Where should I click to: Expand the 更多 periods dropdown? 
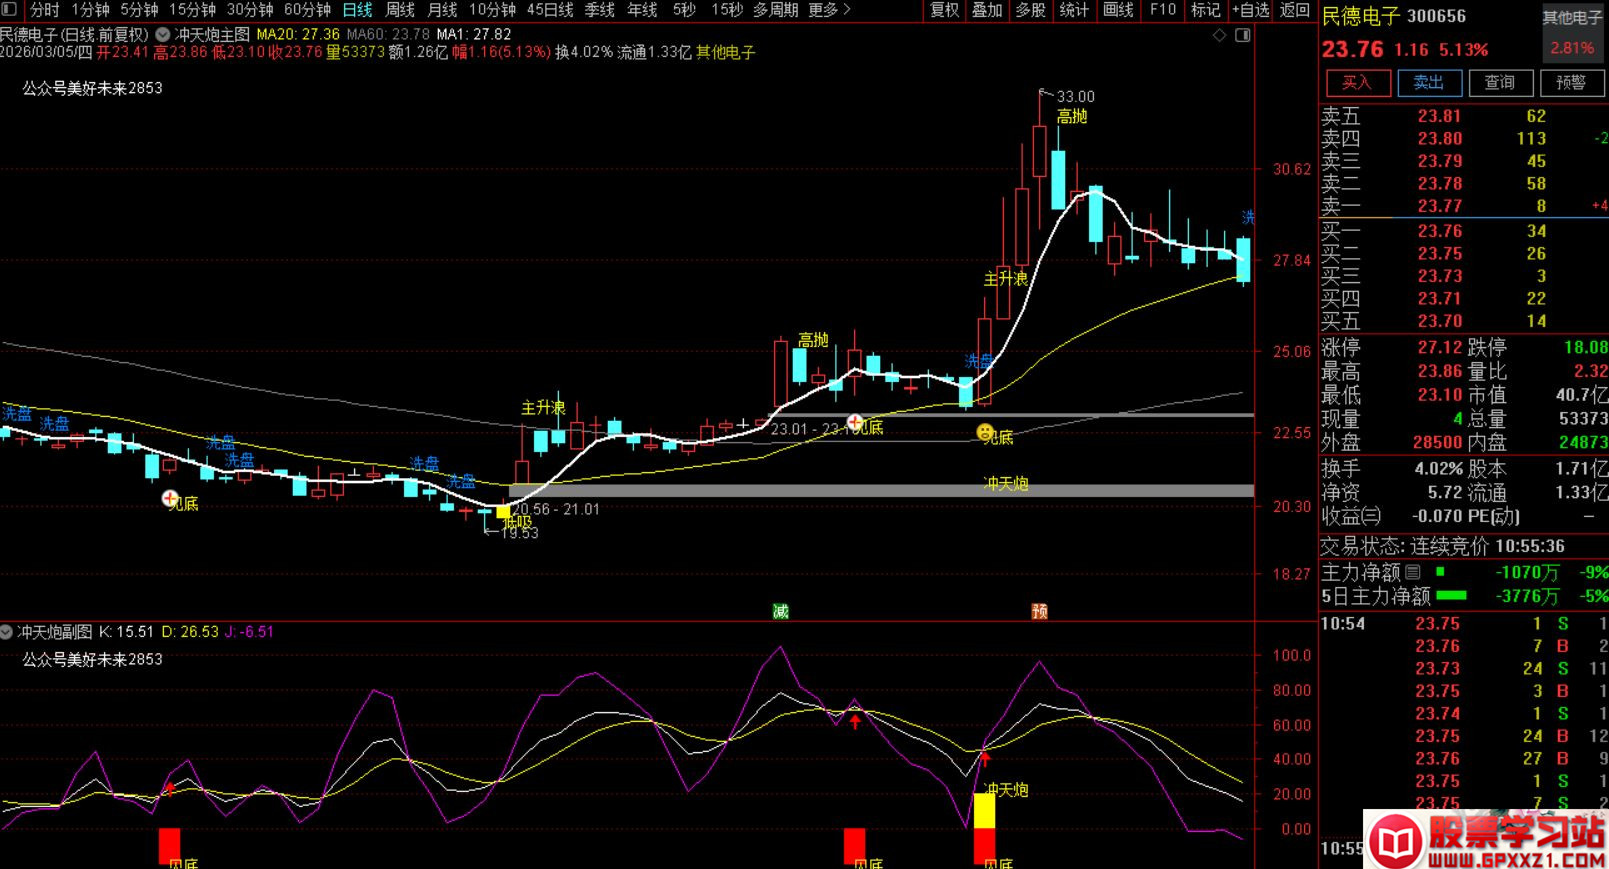pyautogui.click(x=829, y=10)
